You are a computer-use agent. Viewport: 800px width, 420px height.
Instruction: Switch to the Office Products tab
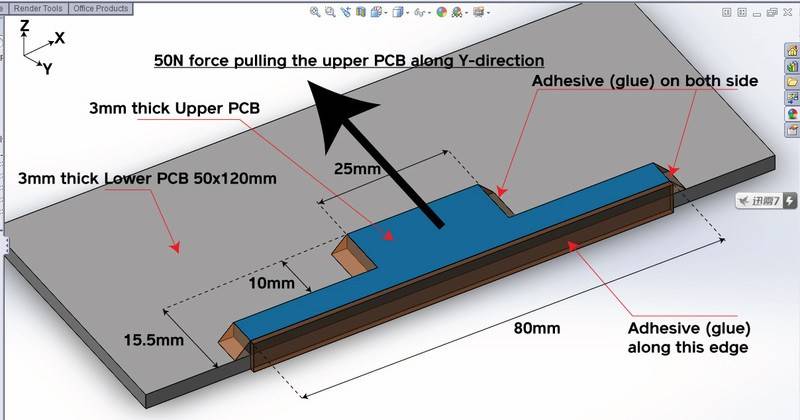pos(99,8)
